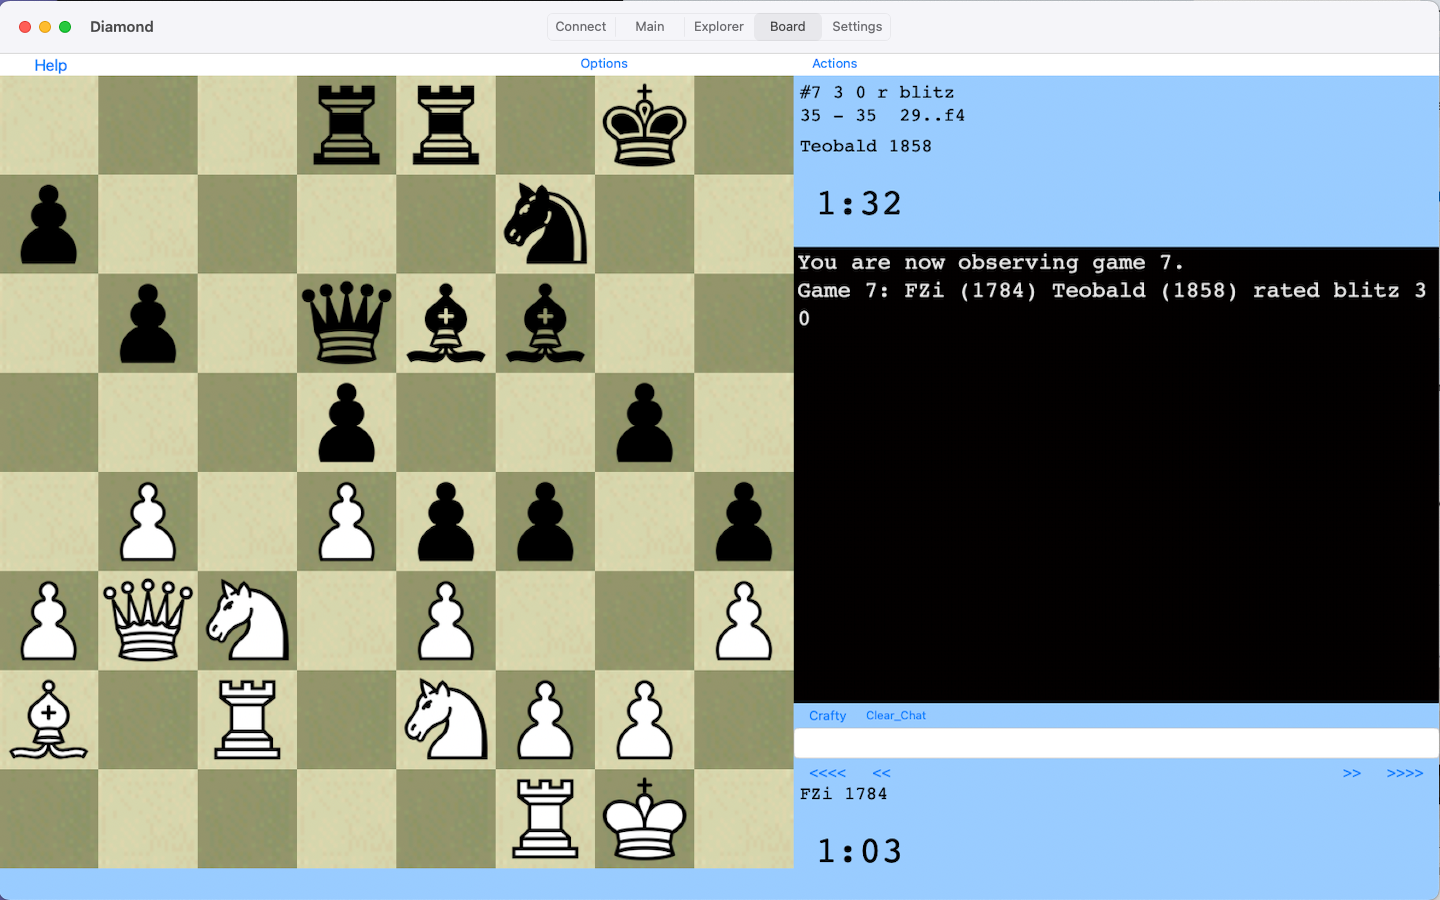Open the Help link
This screenshot has height=900, width=1440.
[51, 65]
